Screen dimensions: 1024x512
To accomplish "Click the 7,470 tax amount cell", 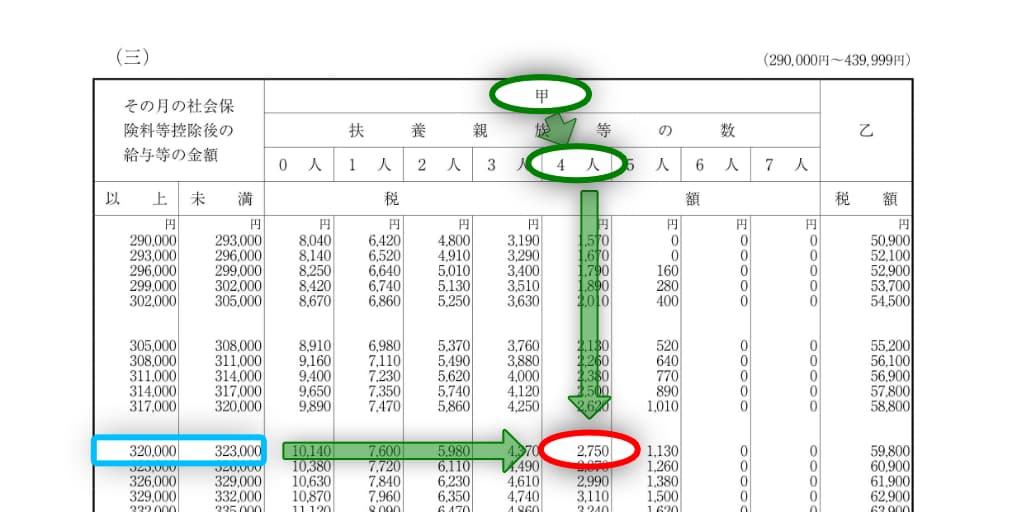I will pyautogui.click(x=384, y=406).
